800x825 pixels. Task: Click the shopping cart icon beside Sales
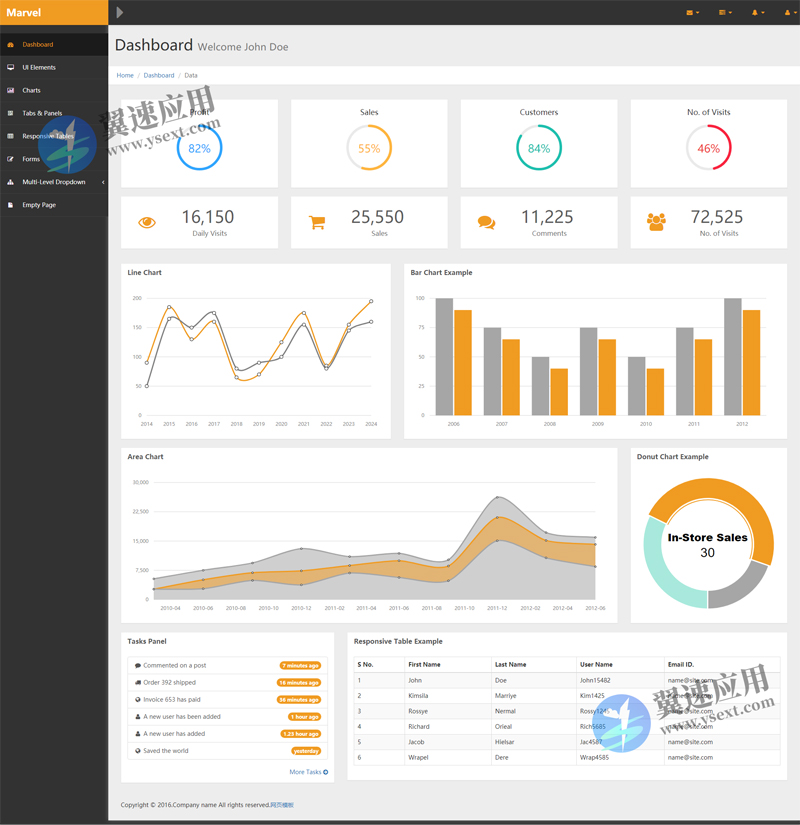point(317,223)
